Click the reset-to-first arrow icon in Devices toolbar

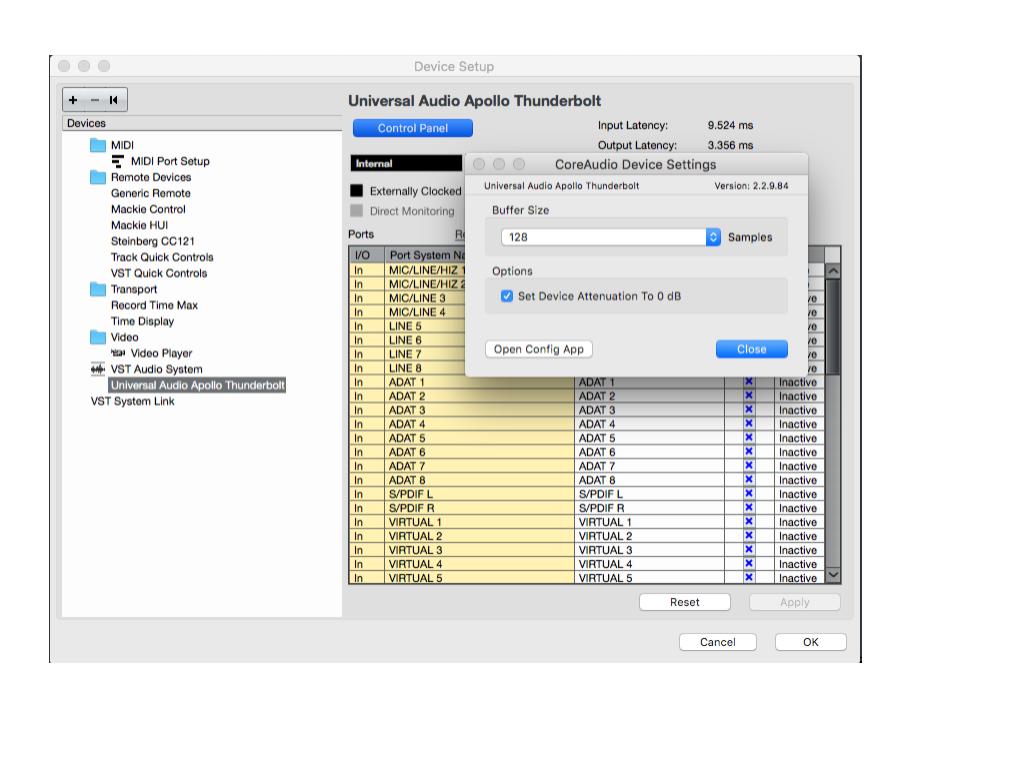114,100
